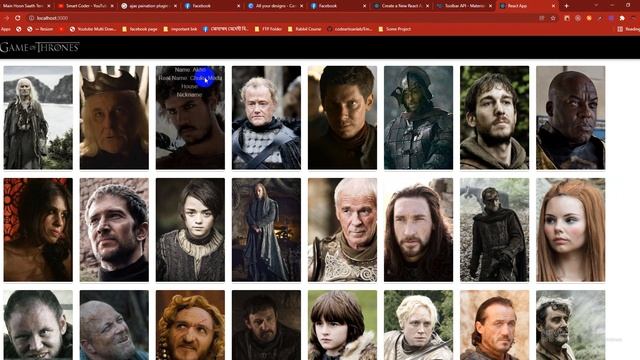Close the Create a New React App tab
640x360 pixels.
[x=427, y=6]
